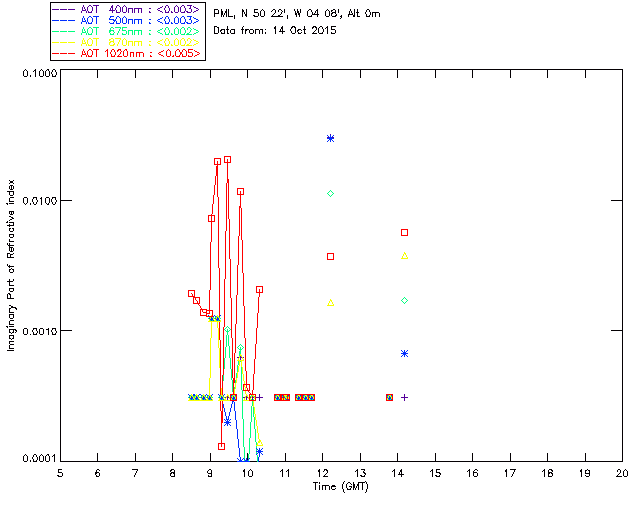Click the x-axis tick label 13
This screenshot has width=640, height=512.
360,473
